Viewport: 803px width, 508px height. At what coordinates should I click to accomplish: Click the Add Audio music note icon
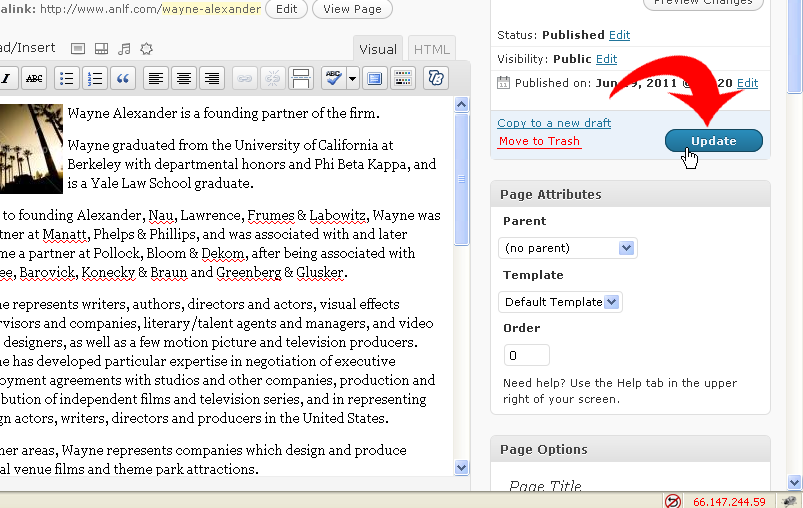click(x=124, y=49)
